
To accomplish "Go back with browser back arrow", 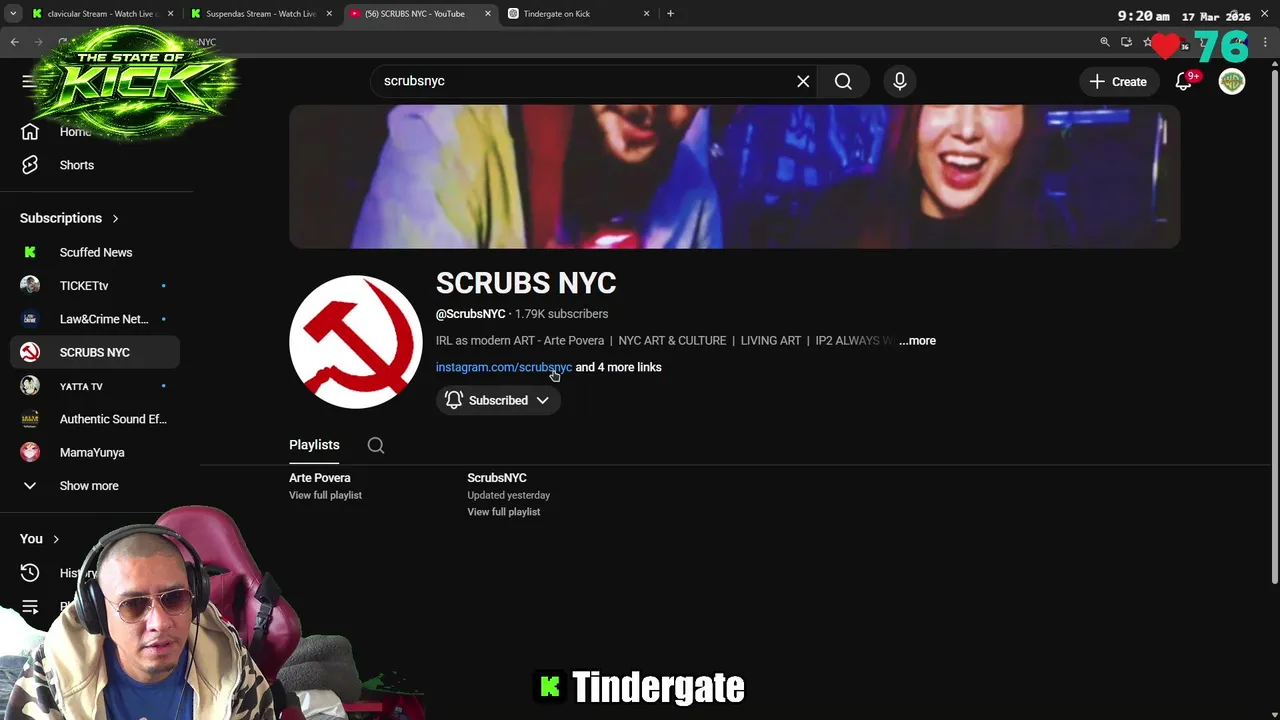I will [x=15, y=42].
